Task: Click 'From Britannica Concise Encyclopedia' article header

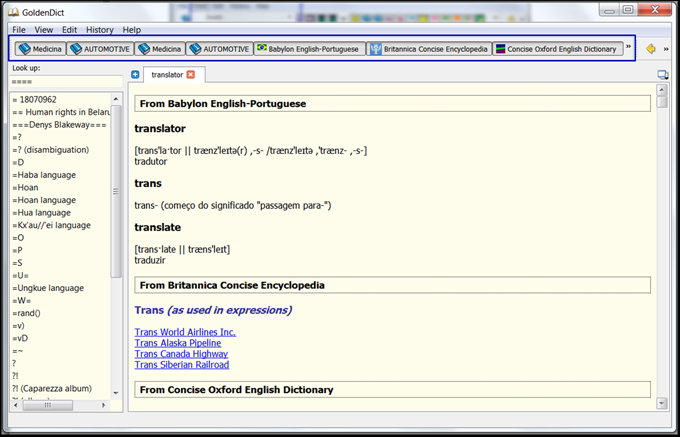Action: pos(392,285)
